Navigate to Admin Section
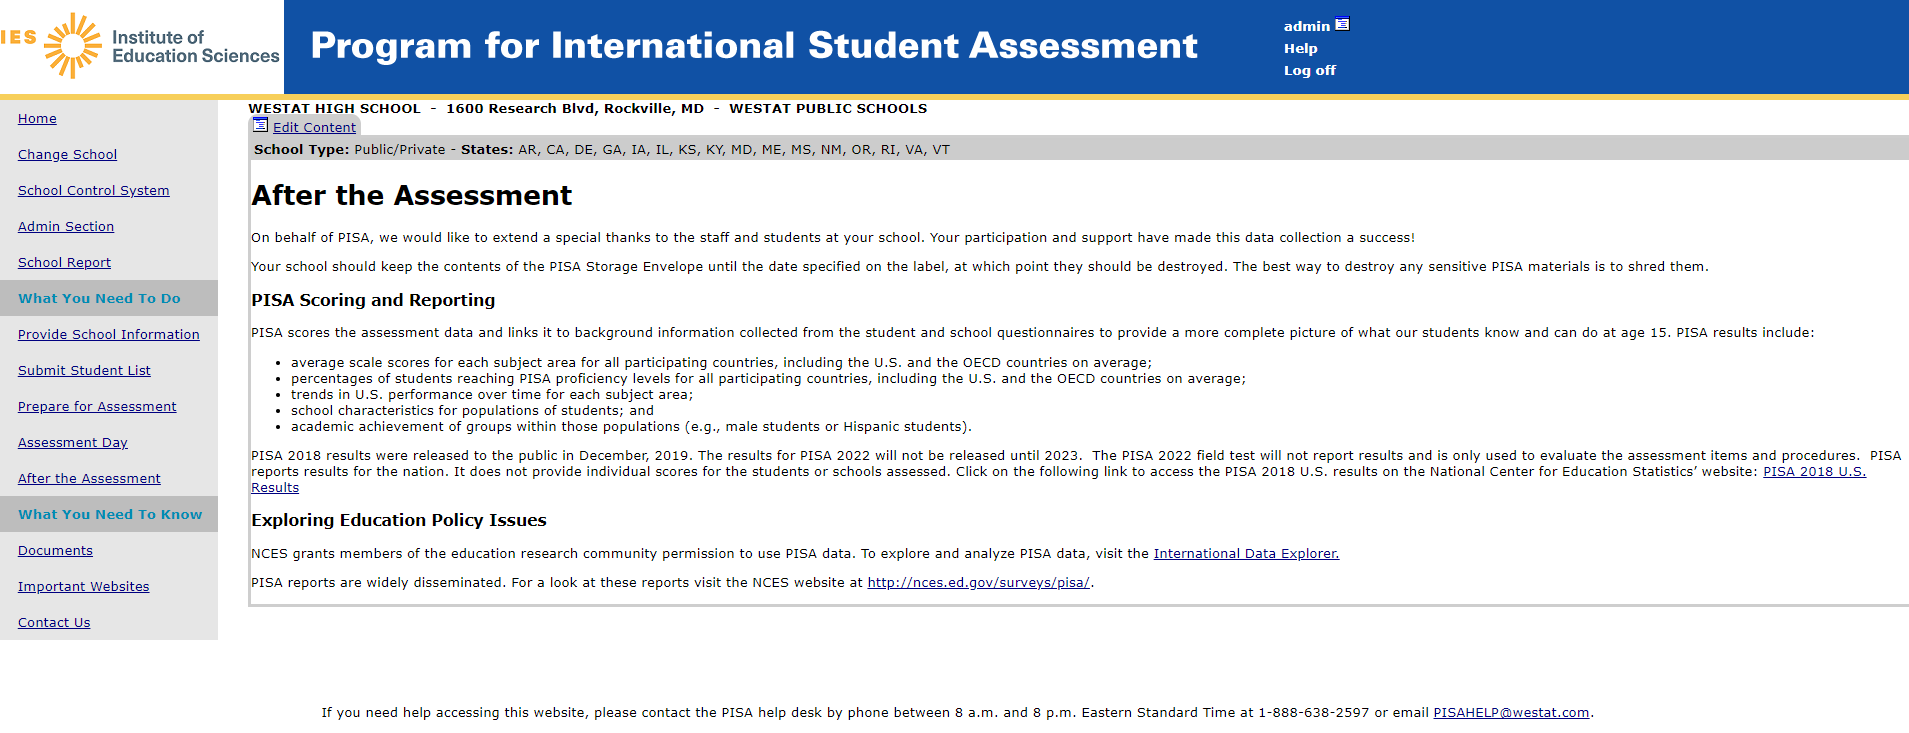The image size is (1909, 733). click(x=66, y=226)
